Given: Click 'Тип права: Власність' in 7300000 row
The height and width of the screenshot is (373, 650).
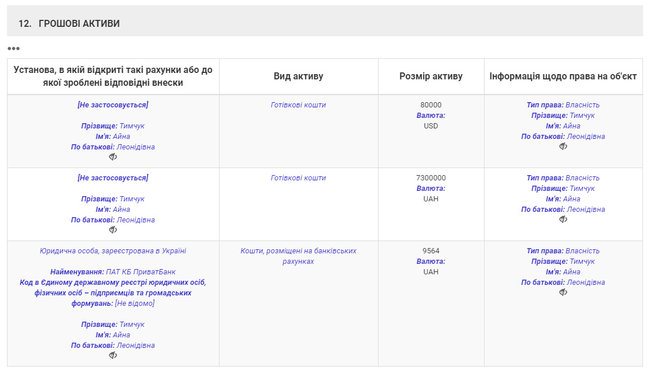Looking at the screenshot, I should (x=563, y=178).
